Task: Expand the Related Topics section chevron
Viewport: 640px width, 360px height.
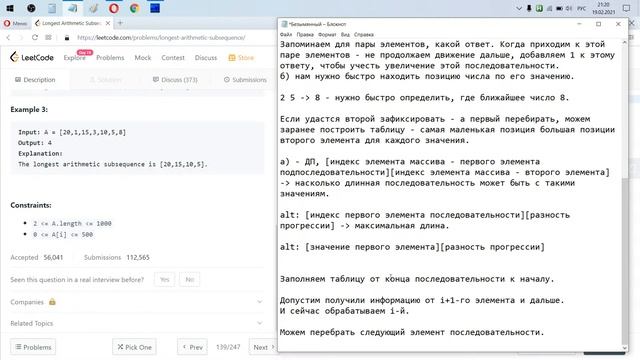Action: tap(260, 323)
